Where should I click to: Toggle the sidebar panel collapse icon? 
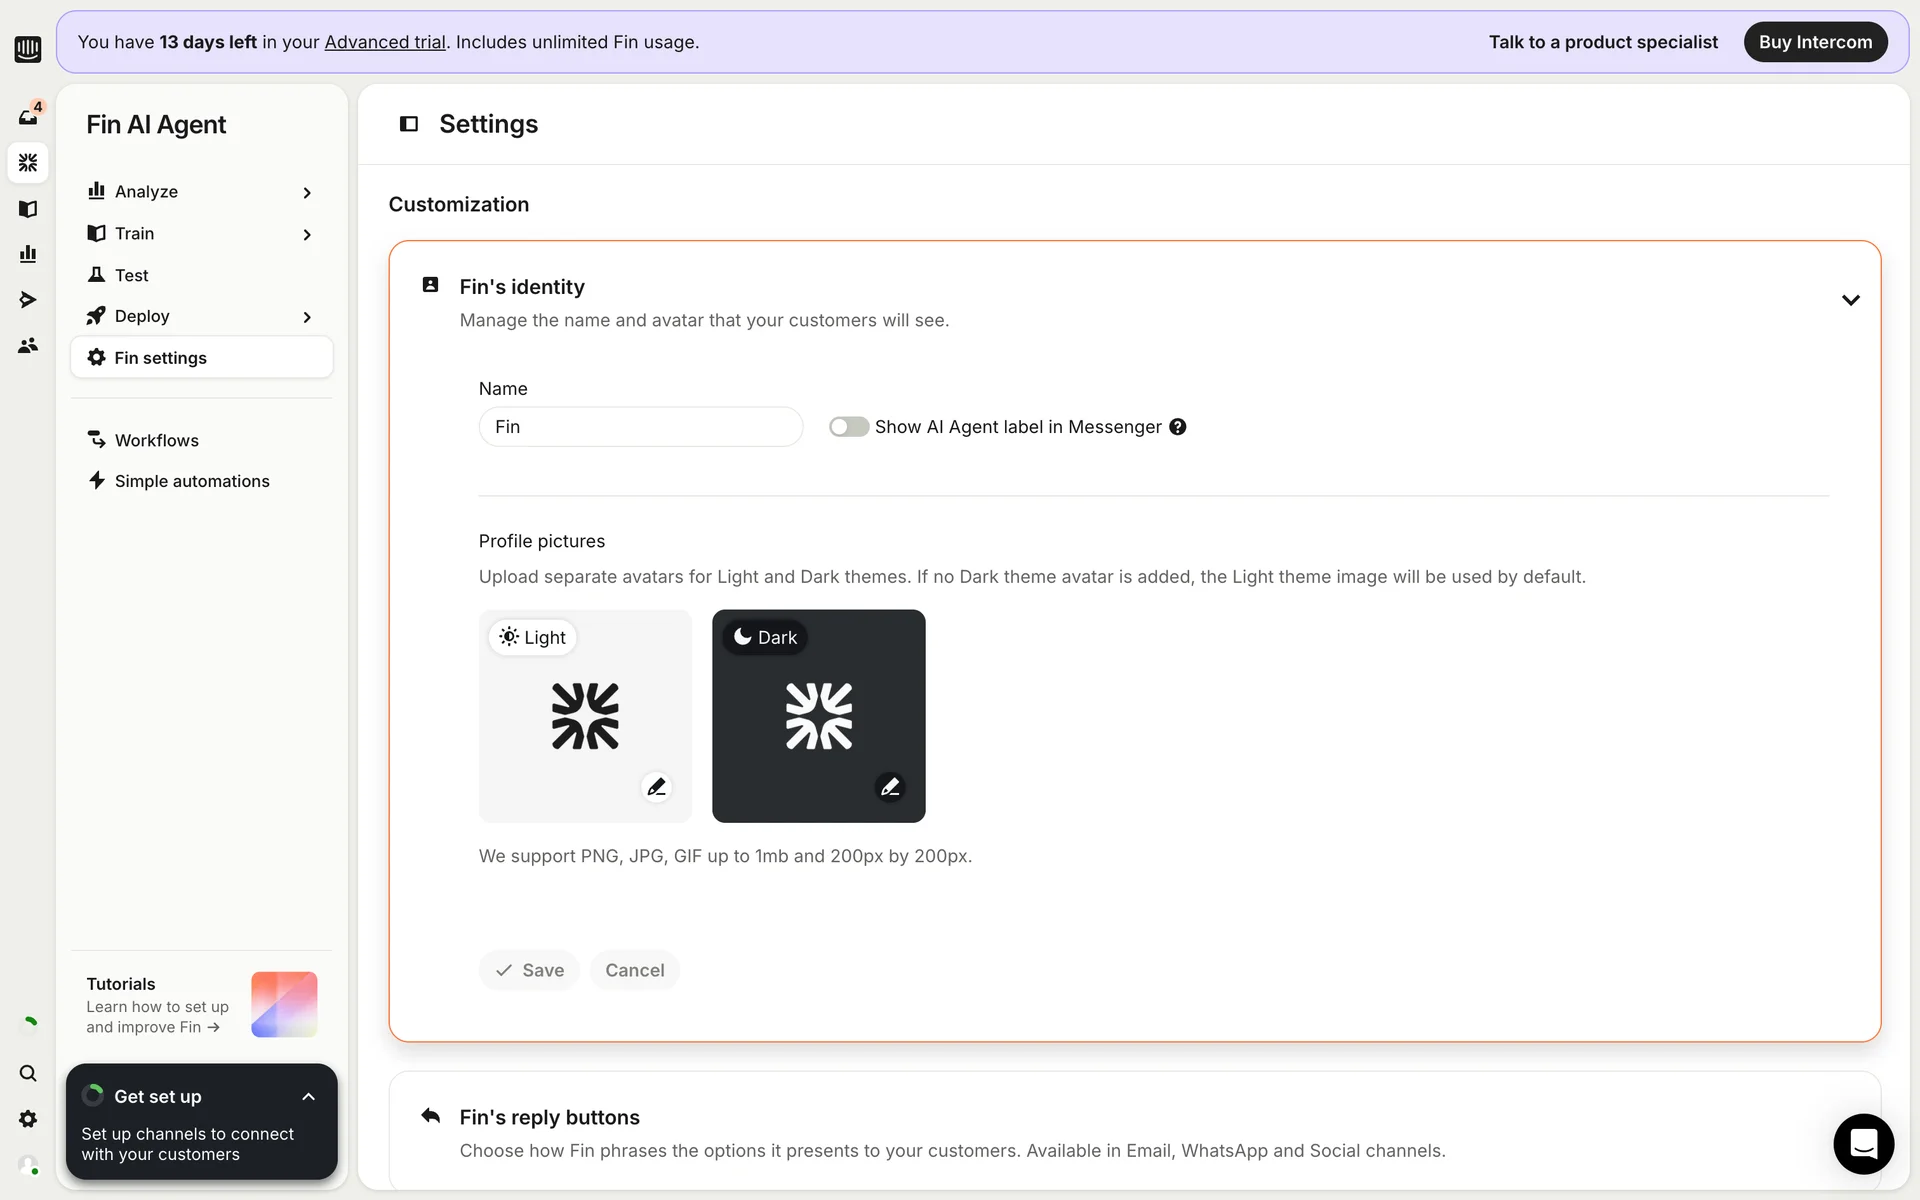coord(409,124)
